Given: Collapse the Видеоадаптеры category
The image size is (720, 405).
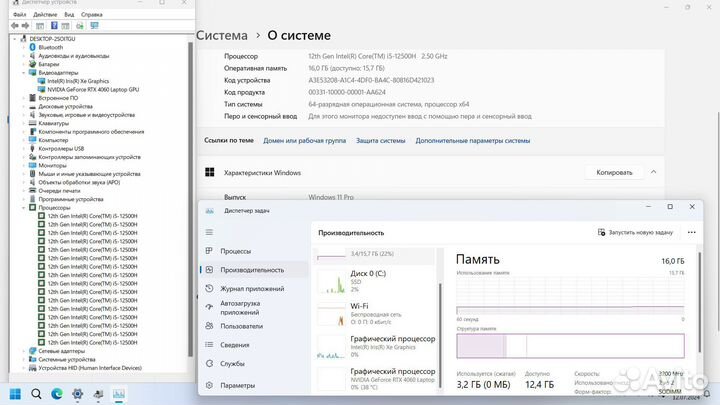Looking at the screenshot, I should [x=24, y=73].
